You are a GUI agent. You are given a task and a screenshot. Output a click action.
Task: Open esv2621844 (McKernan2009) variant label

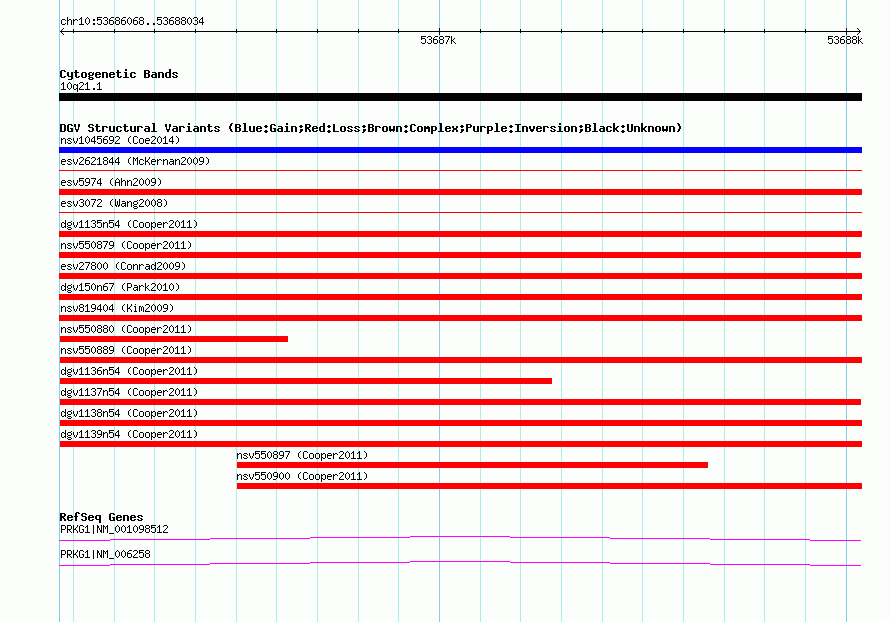(x=135, y=161)
